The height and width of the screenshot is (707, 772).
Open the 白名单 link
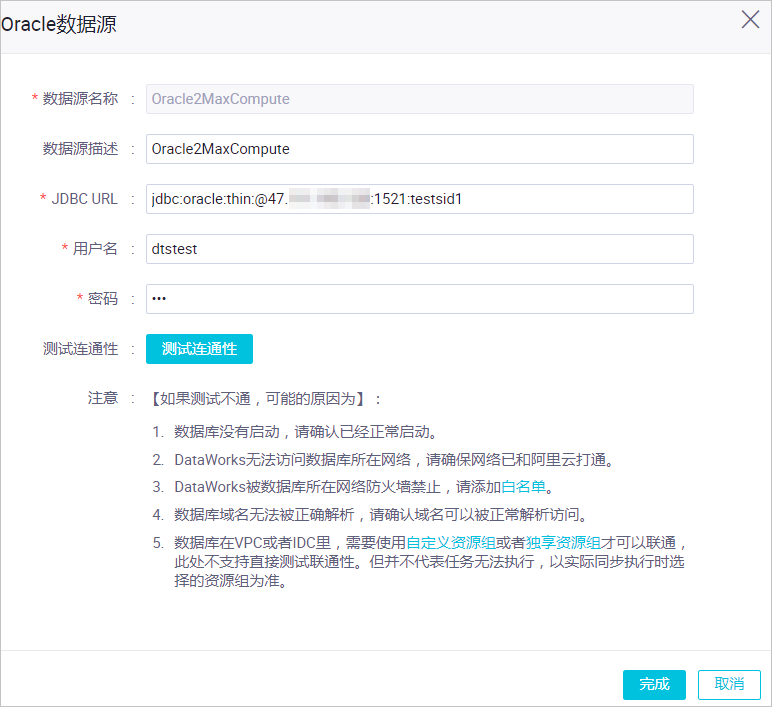[x=523, y=487]
